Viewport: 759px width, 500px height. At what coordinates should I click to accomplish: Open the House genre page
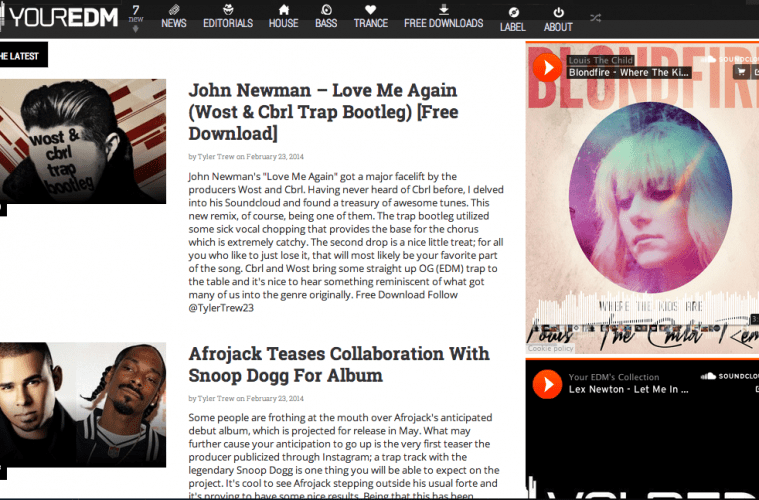click(283, 17)
